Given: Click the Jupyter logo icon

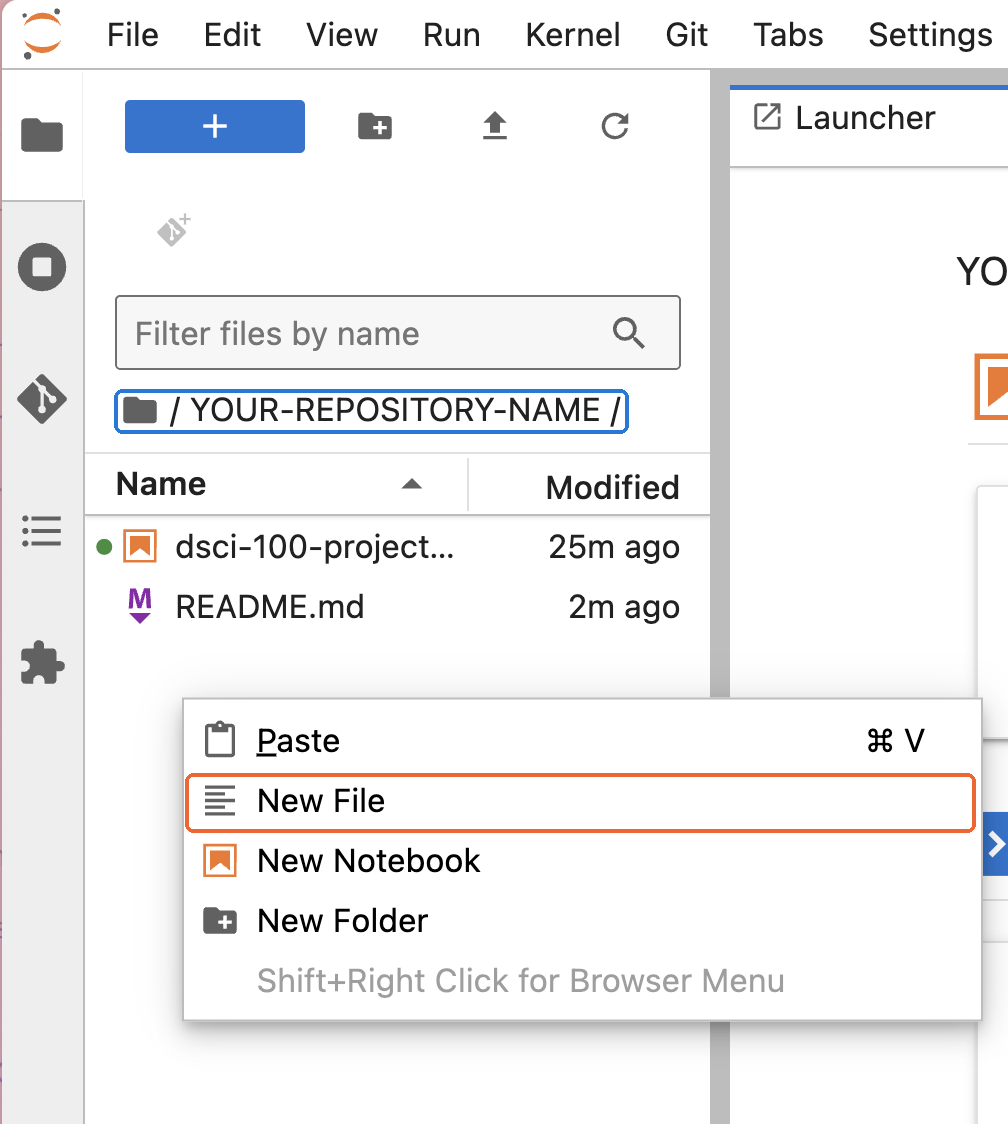Looking at the screenshot, I should (42, 34).
